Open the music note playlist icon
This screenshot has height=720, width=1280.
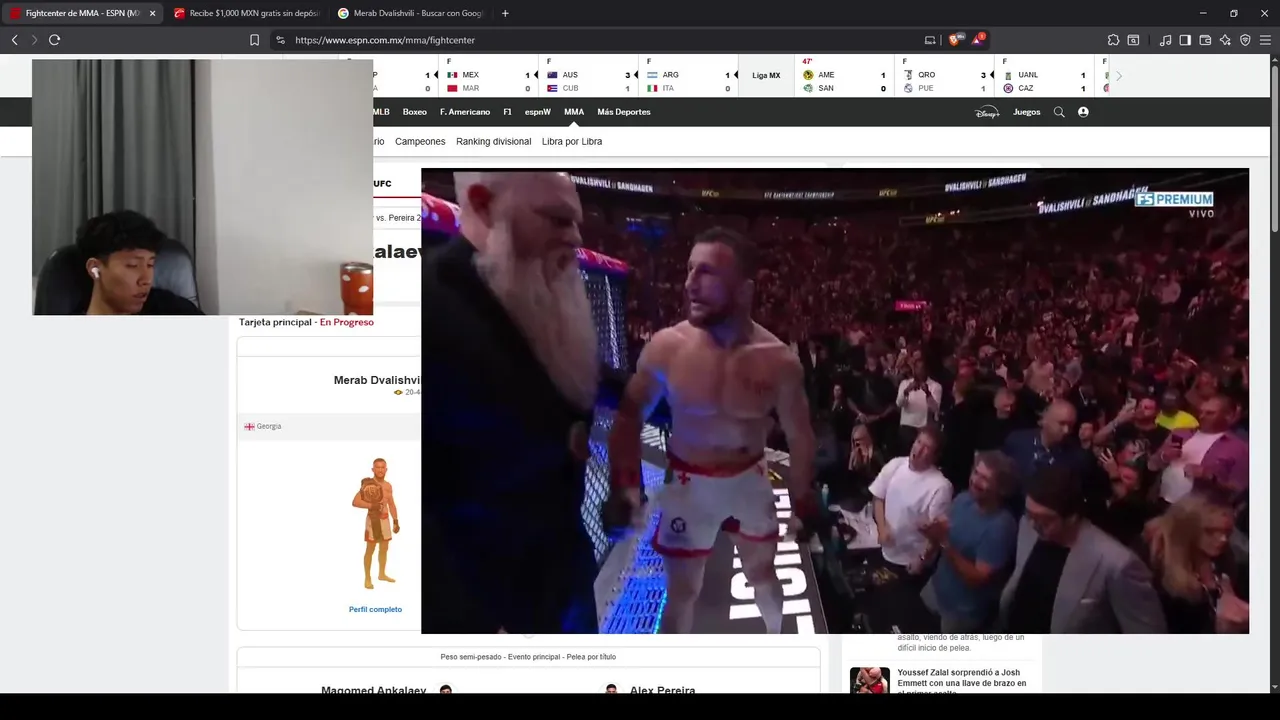[1165, 40]
